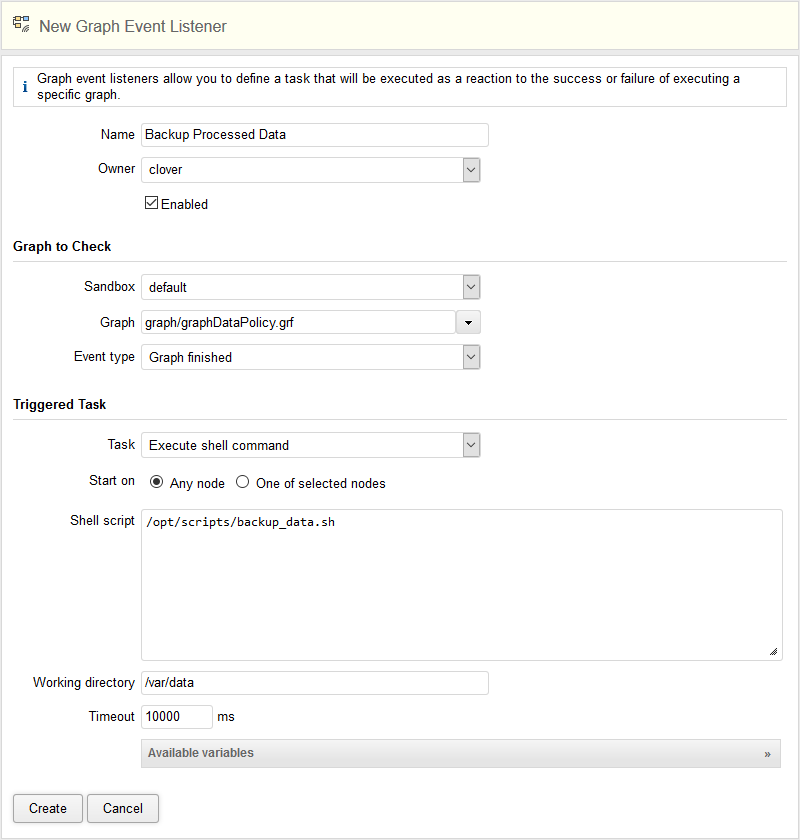Toggle the Enabled checkbox

pyautogui.click(x=152, y=203)
